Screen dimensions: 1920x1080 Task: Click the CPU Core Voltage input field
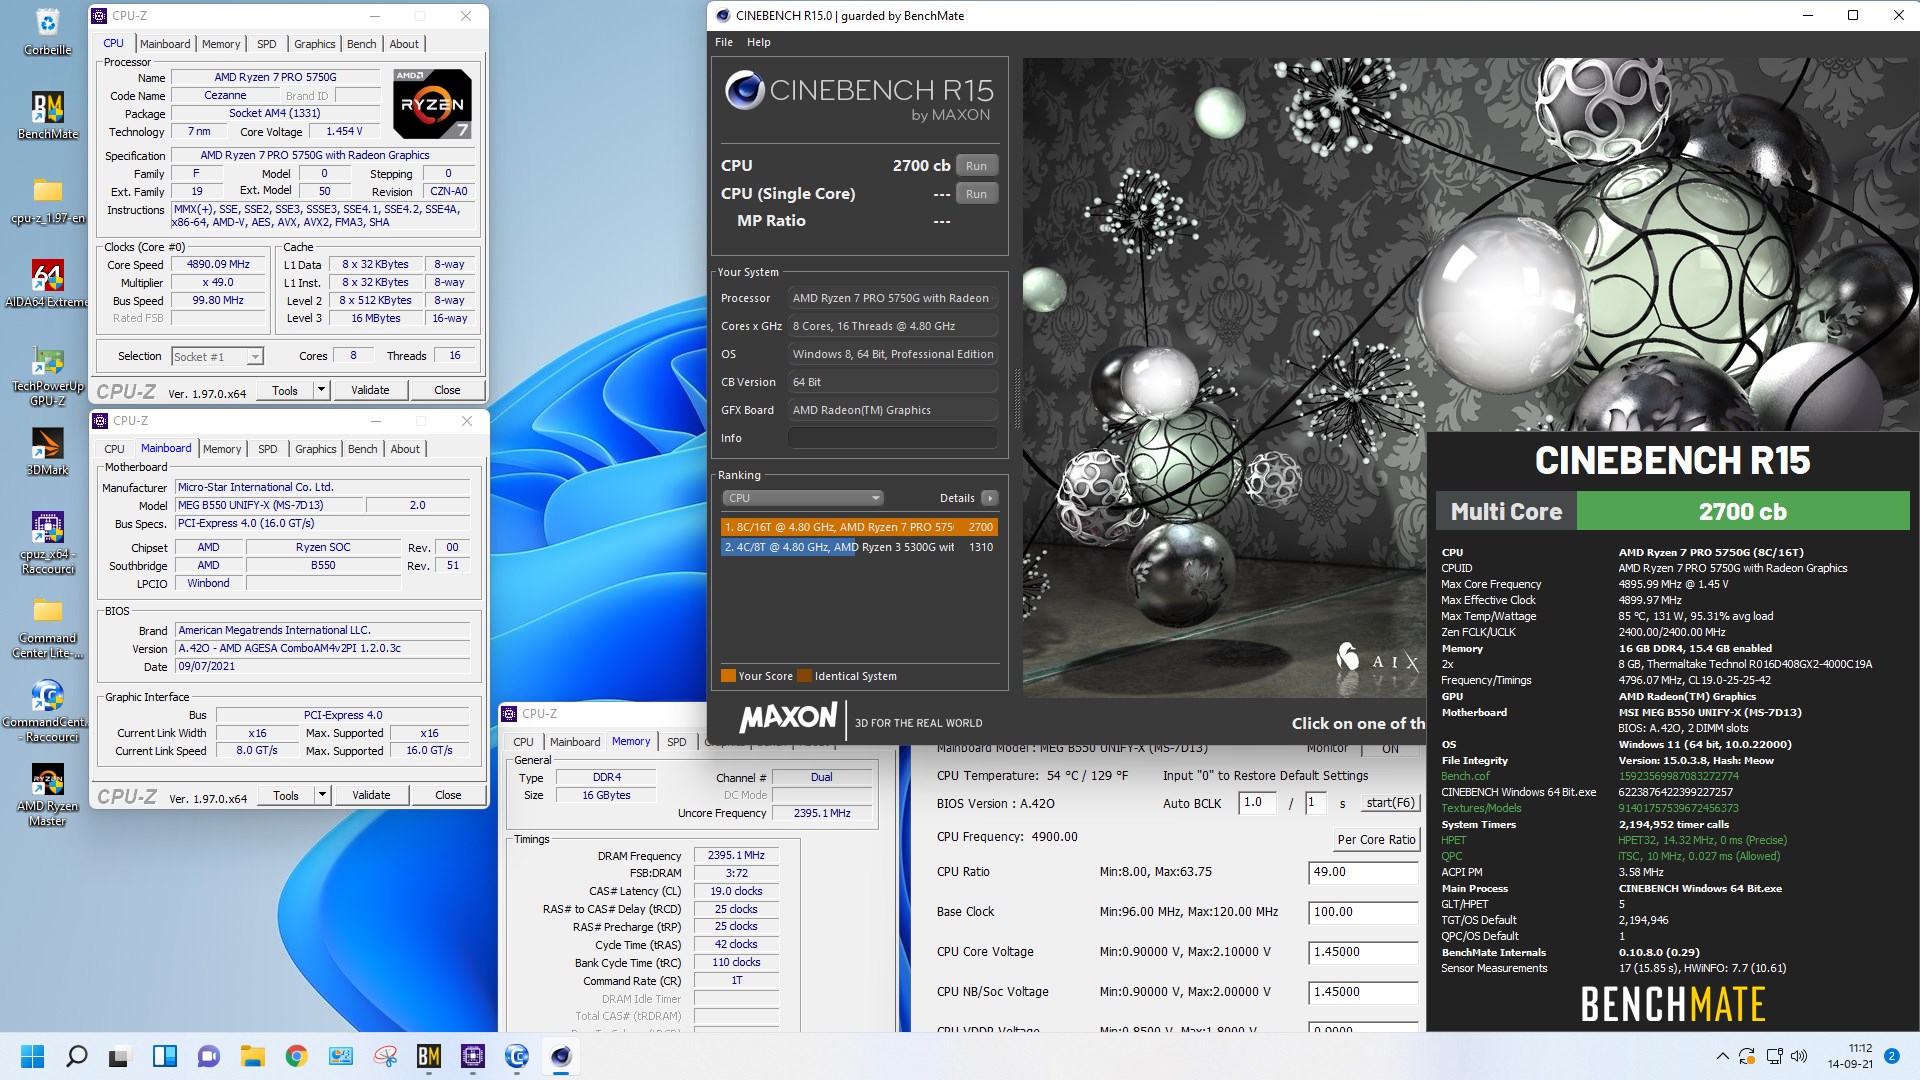(1363, 952)
